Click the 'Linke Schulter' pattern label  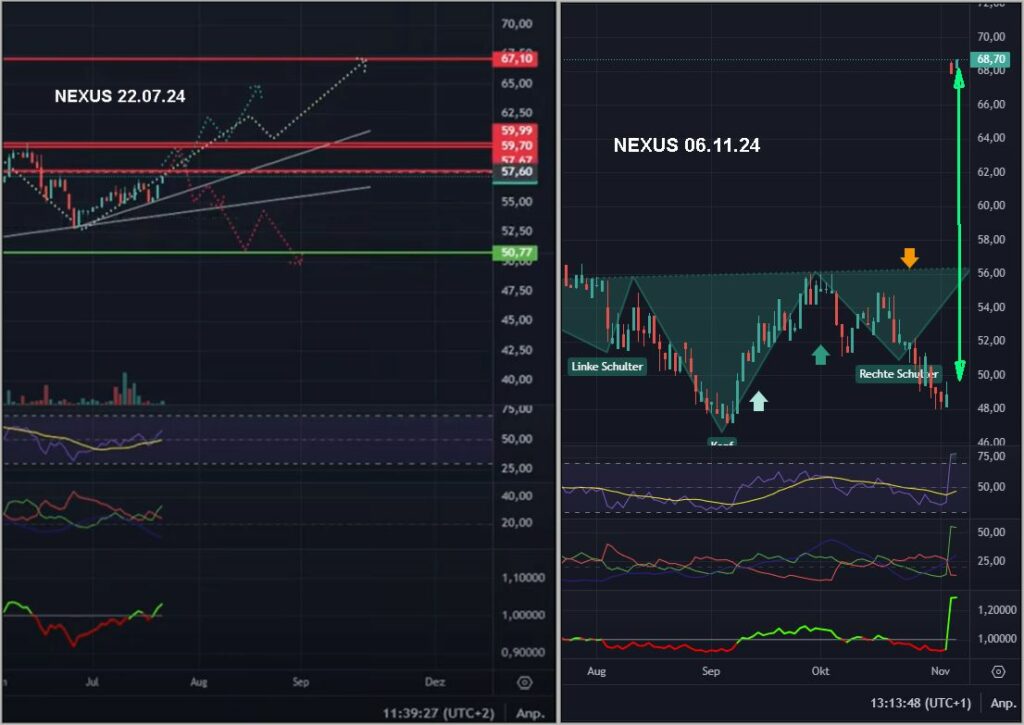[x=607, y=367]
